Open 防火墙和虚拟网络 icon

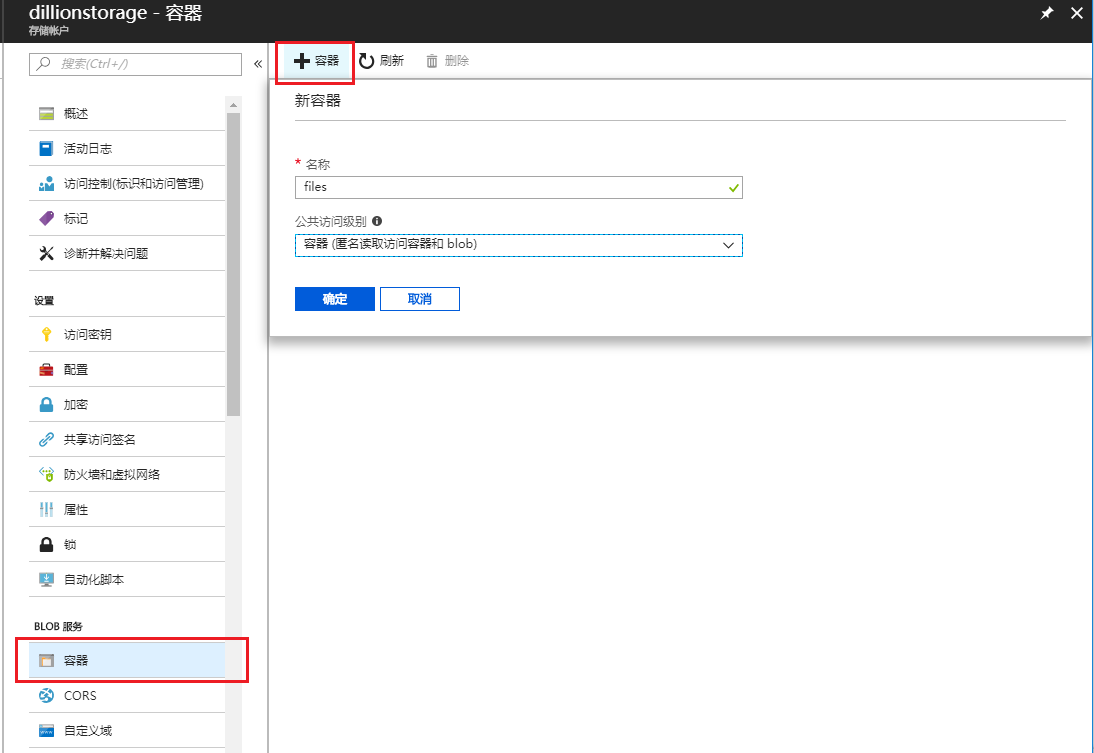tap(46, 475)
